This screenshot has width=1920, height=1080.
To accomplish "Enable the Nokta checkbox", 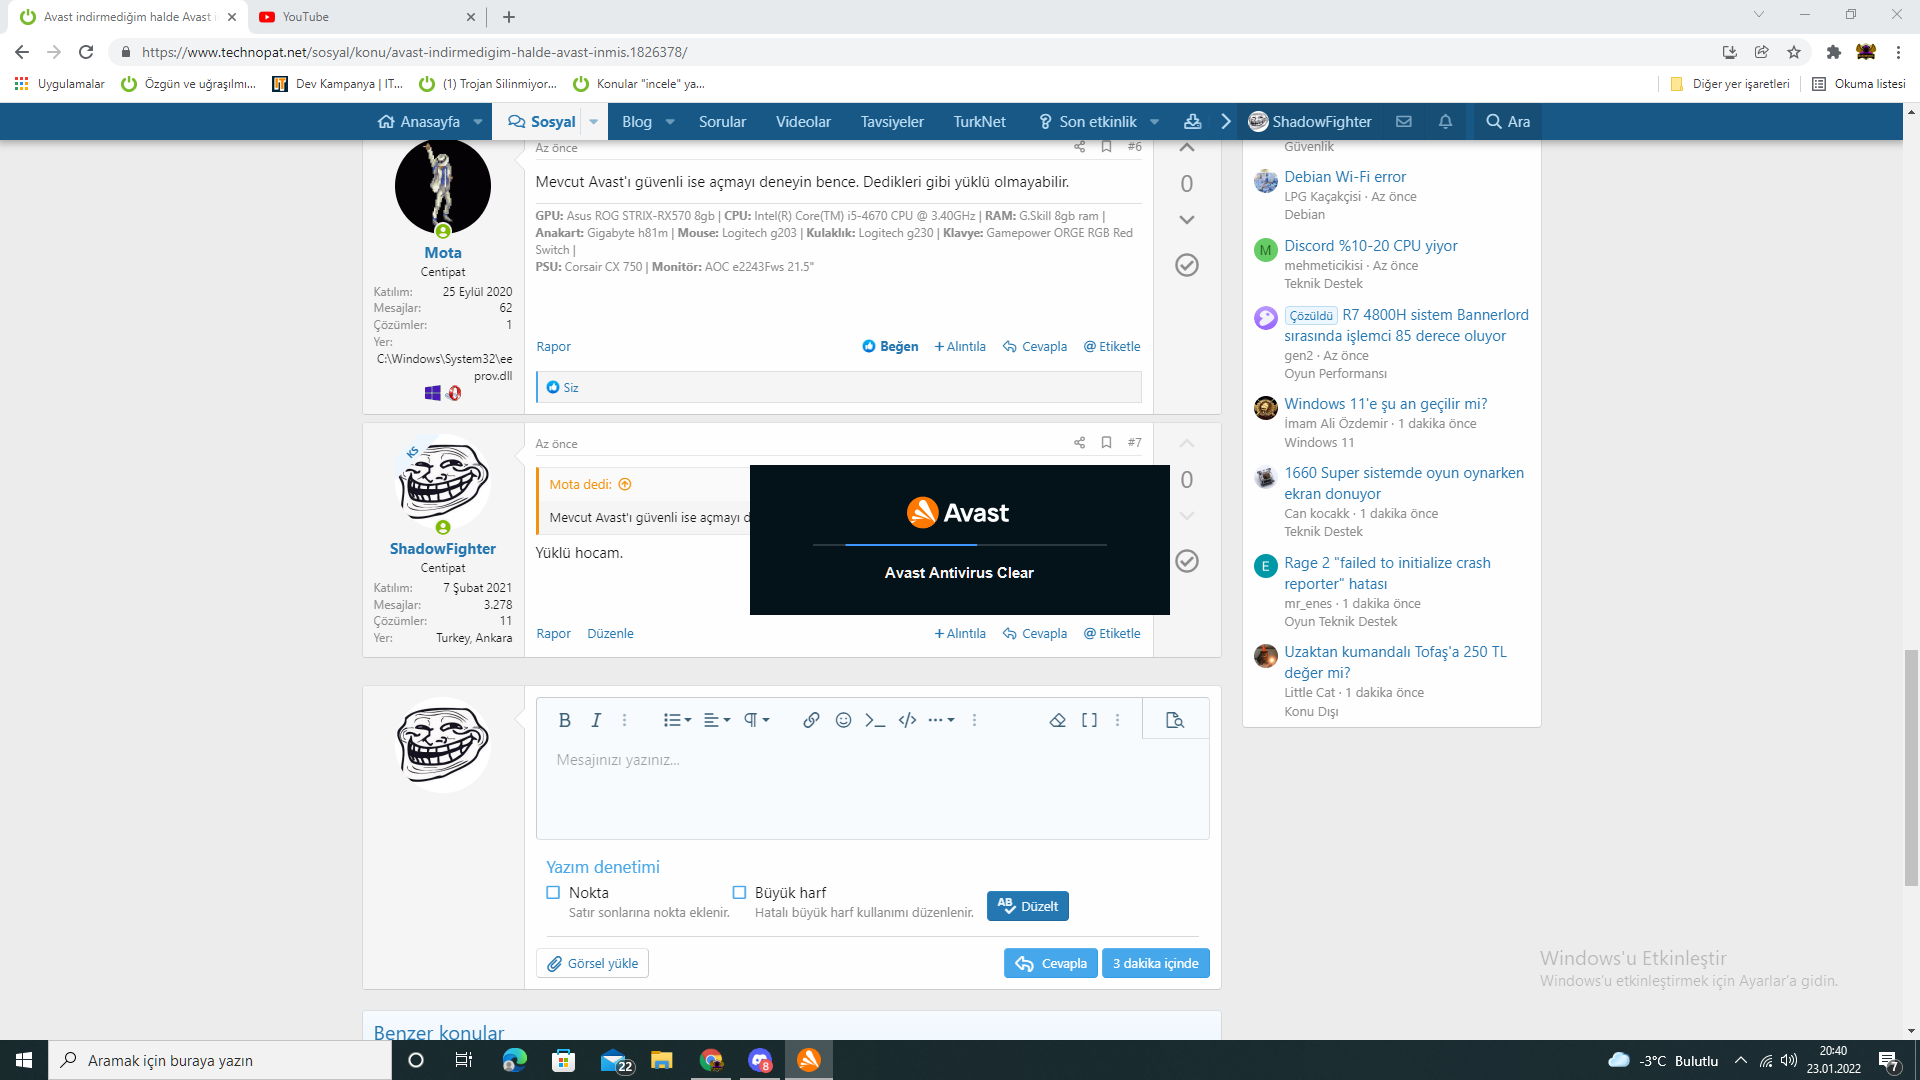I will [553, 892].
